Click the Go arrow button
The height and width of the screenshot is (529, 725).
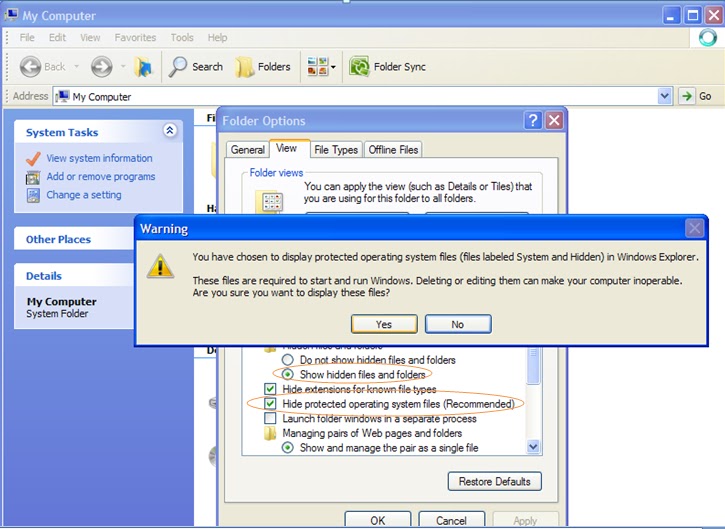tap(687, 96)
